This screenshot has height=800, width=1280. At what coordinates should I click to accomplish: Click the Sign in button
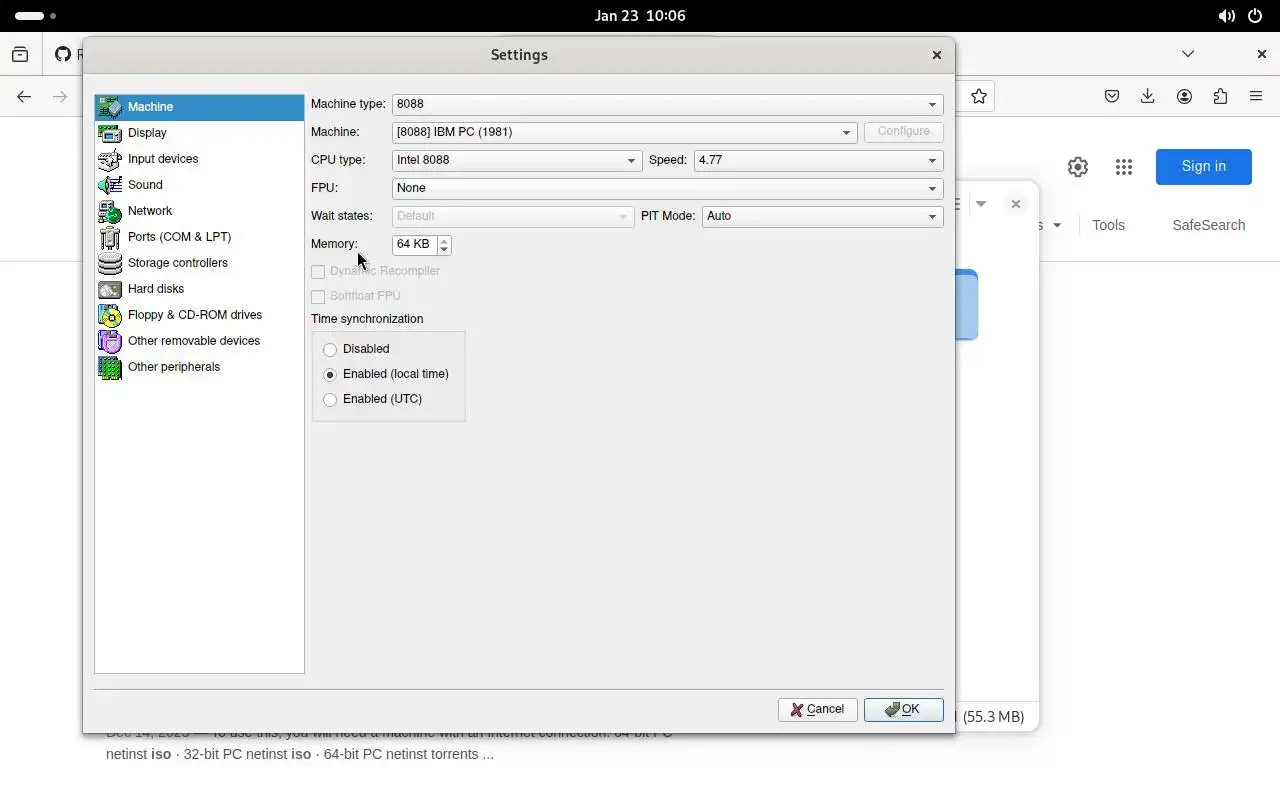(x=1204, y=167)
